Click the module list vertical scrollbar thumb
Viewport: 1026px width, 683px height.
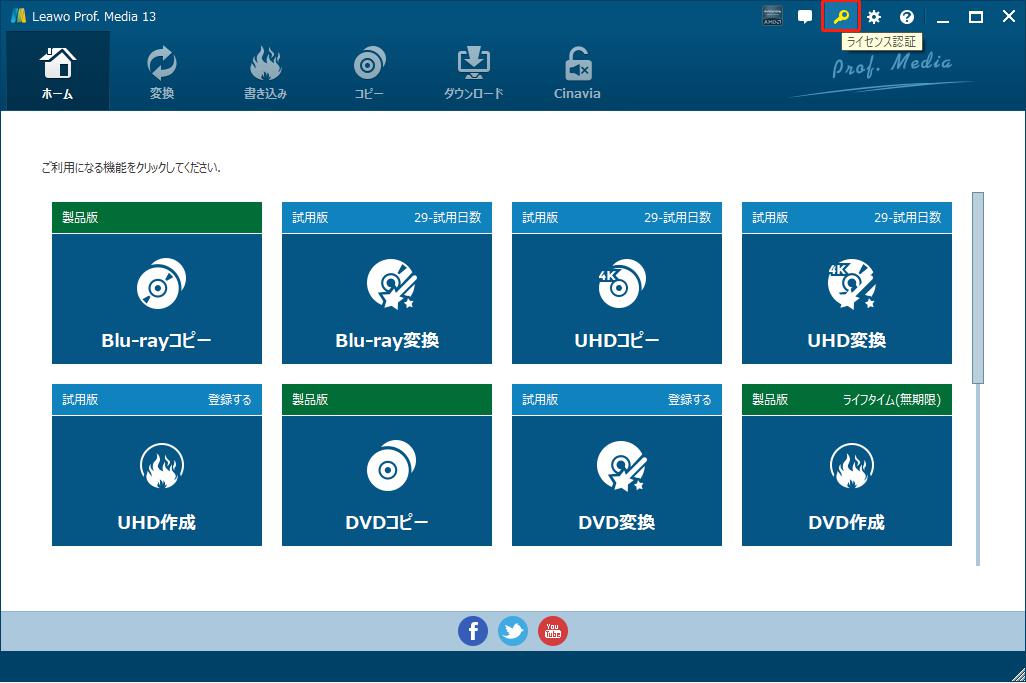pos(978,288)
